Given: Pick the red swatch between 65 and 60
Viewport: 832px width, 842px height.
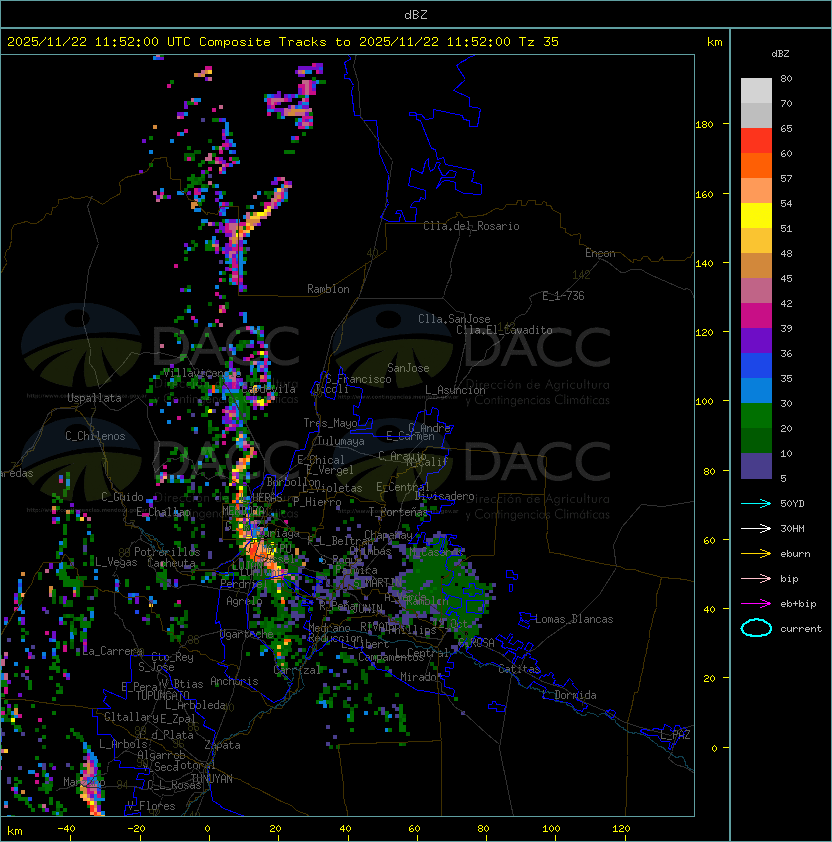Looking at the screenshot, I should [756, 141].
